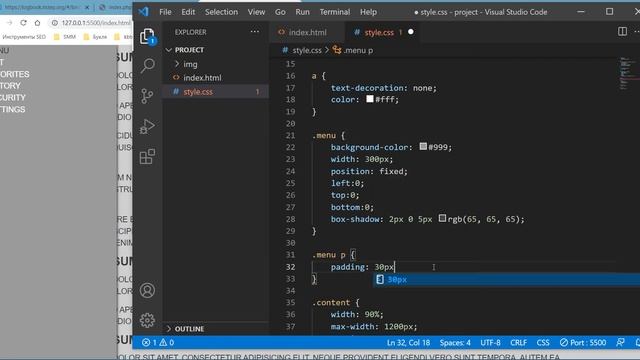Click the EXPLORER panel title
640x360 pixels.
pos(191,32)
